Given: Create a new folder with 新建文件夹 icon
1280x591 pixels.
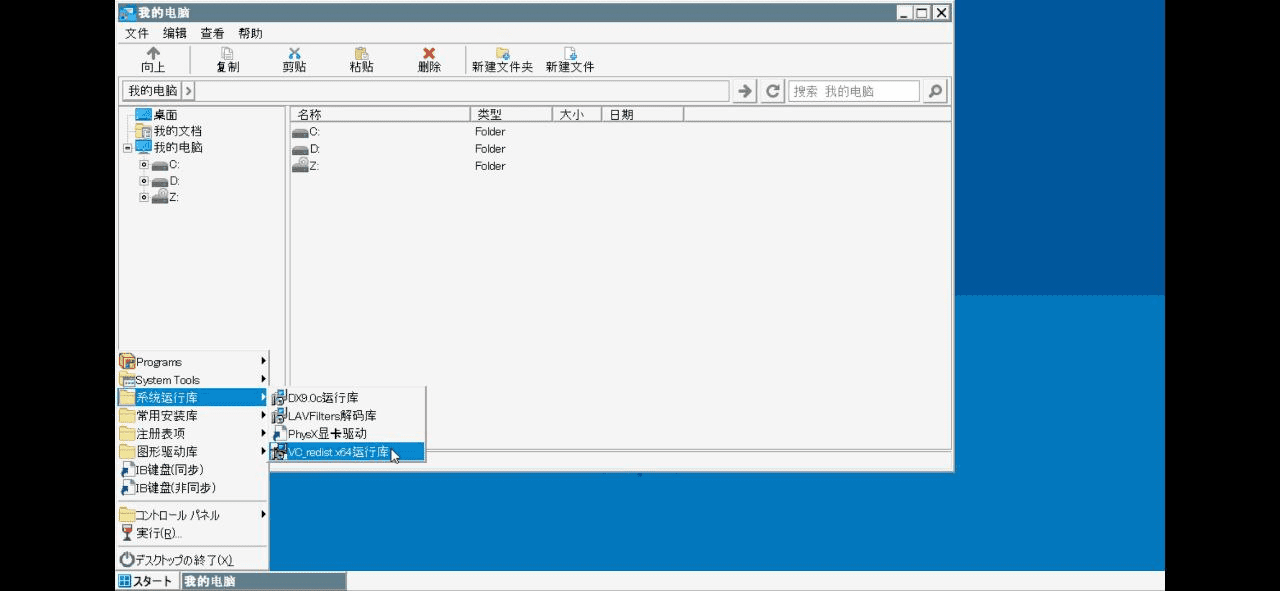Looking at the screenshot, I should [502, 54].
